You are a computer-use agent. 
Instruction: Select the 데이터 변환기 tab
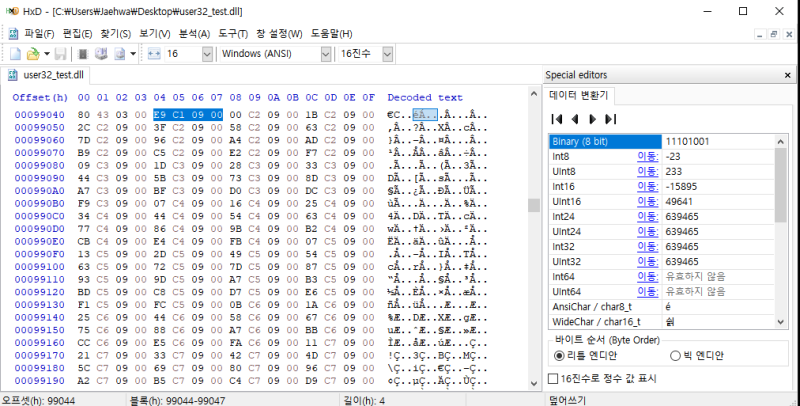tap(579, 95)
